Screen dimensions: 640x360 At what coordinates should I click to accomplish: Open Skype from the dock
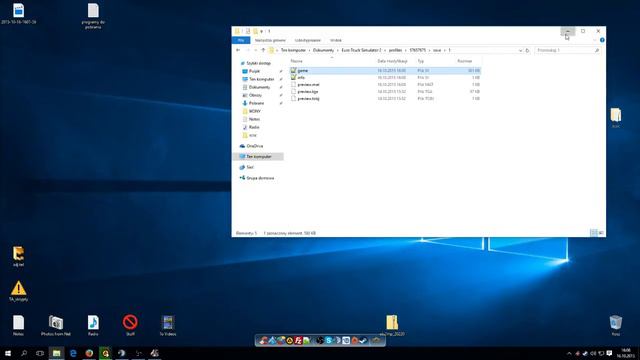click(329, 340)
